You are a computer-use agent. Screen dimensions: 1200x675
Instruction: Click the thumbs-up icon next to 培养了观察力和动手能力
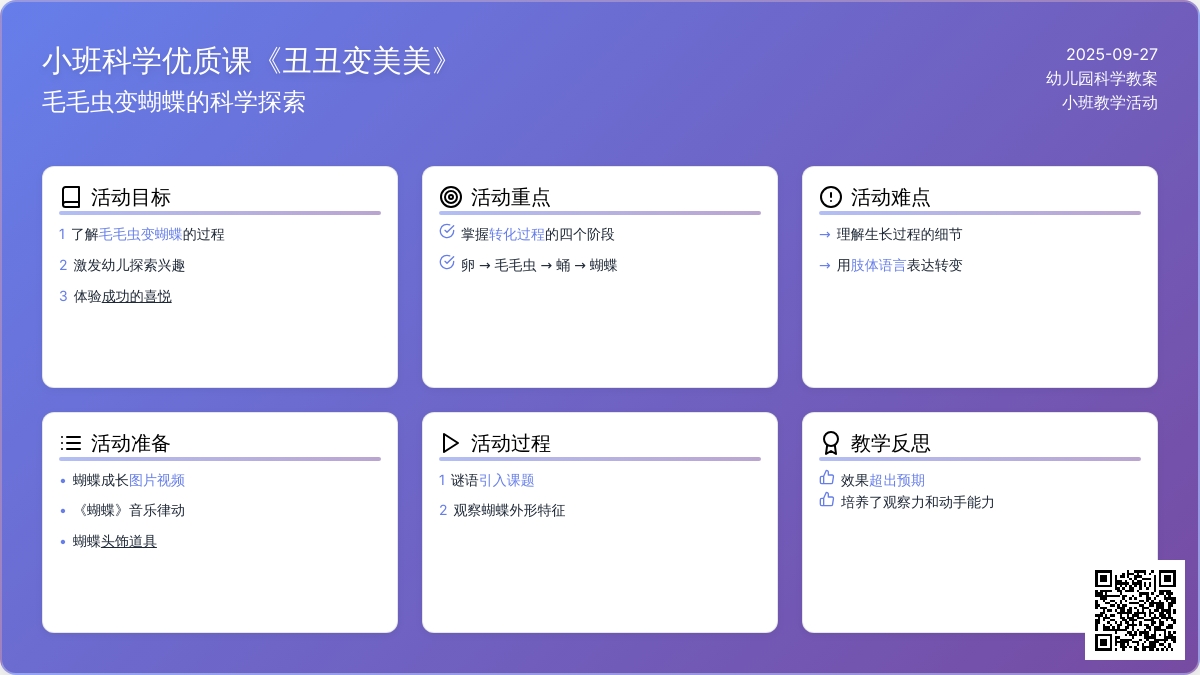pos(827,500)
